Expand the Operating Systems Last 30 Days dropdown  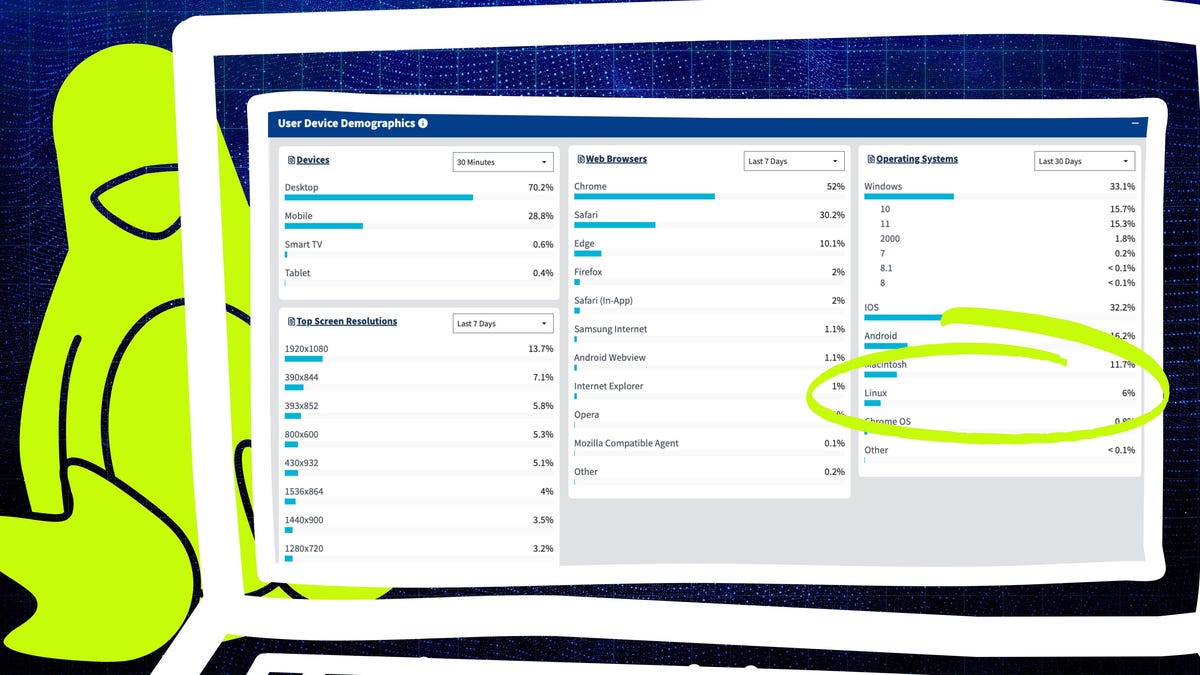(x=1085, y=161)
